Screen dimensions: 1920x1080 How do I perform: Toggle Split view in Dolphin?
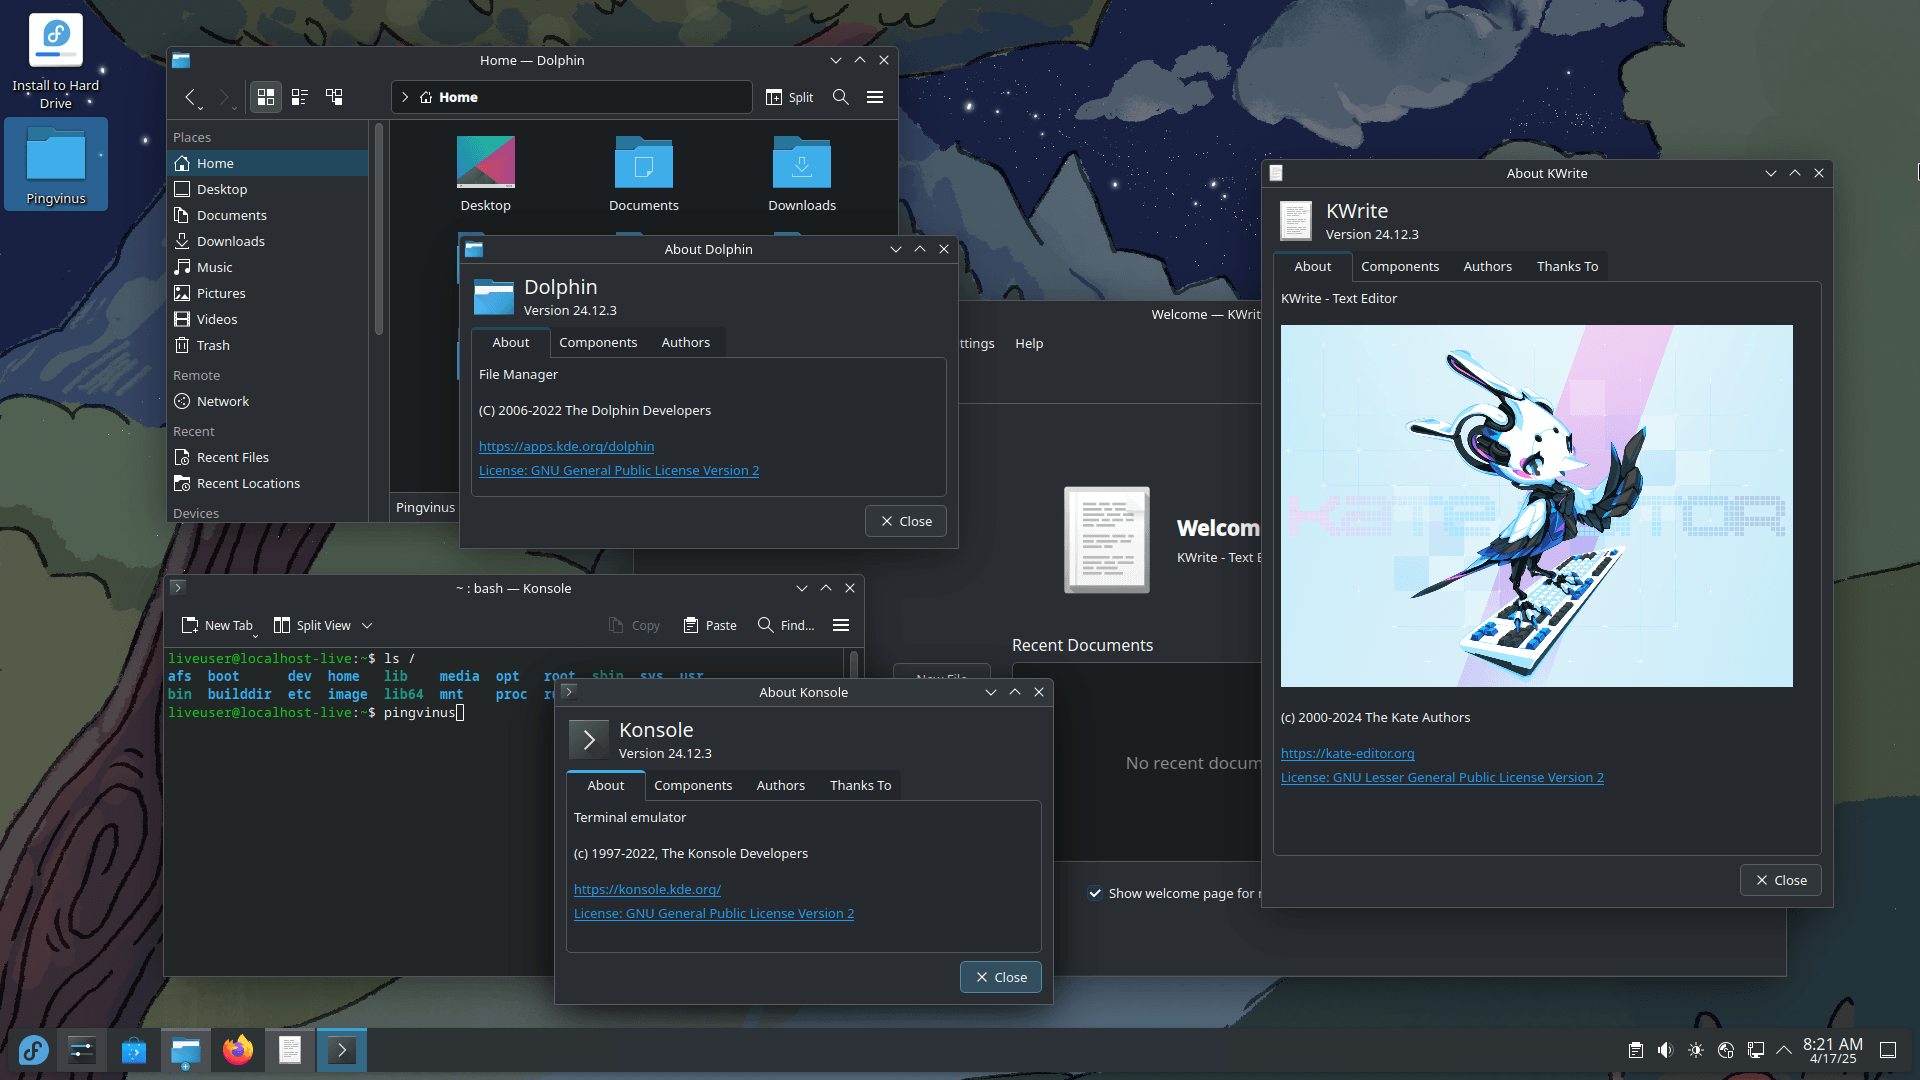790,97
